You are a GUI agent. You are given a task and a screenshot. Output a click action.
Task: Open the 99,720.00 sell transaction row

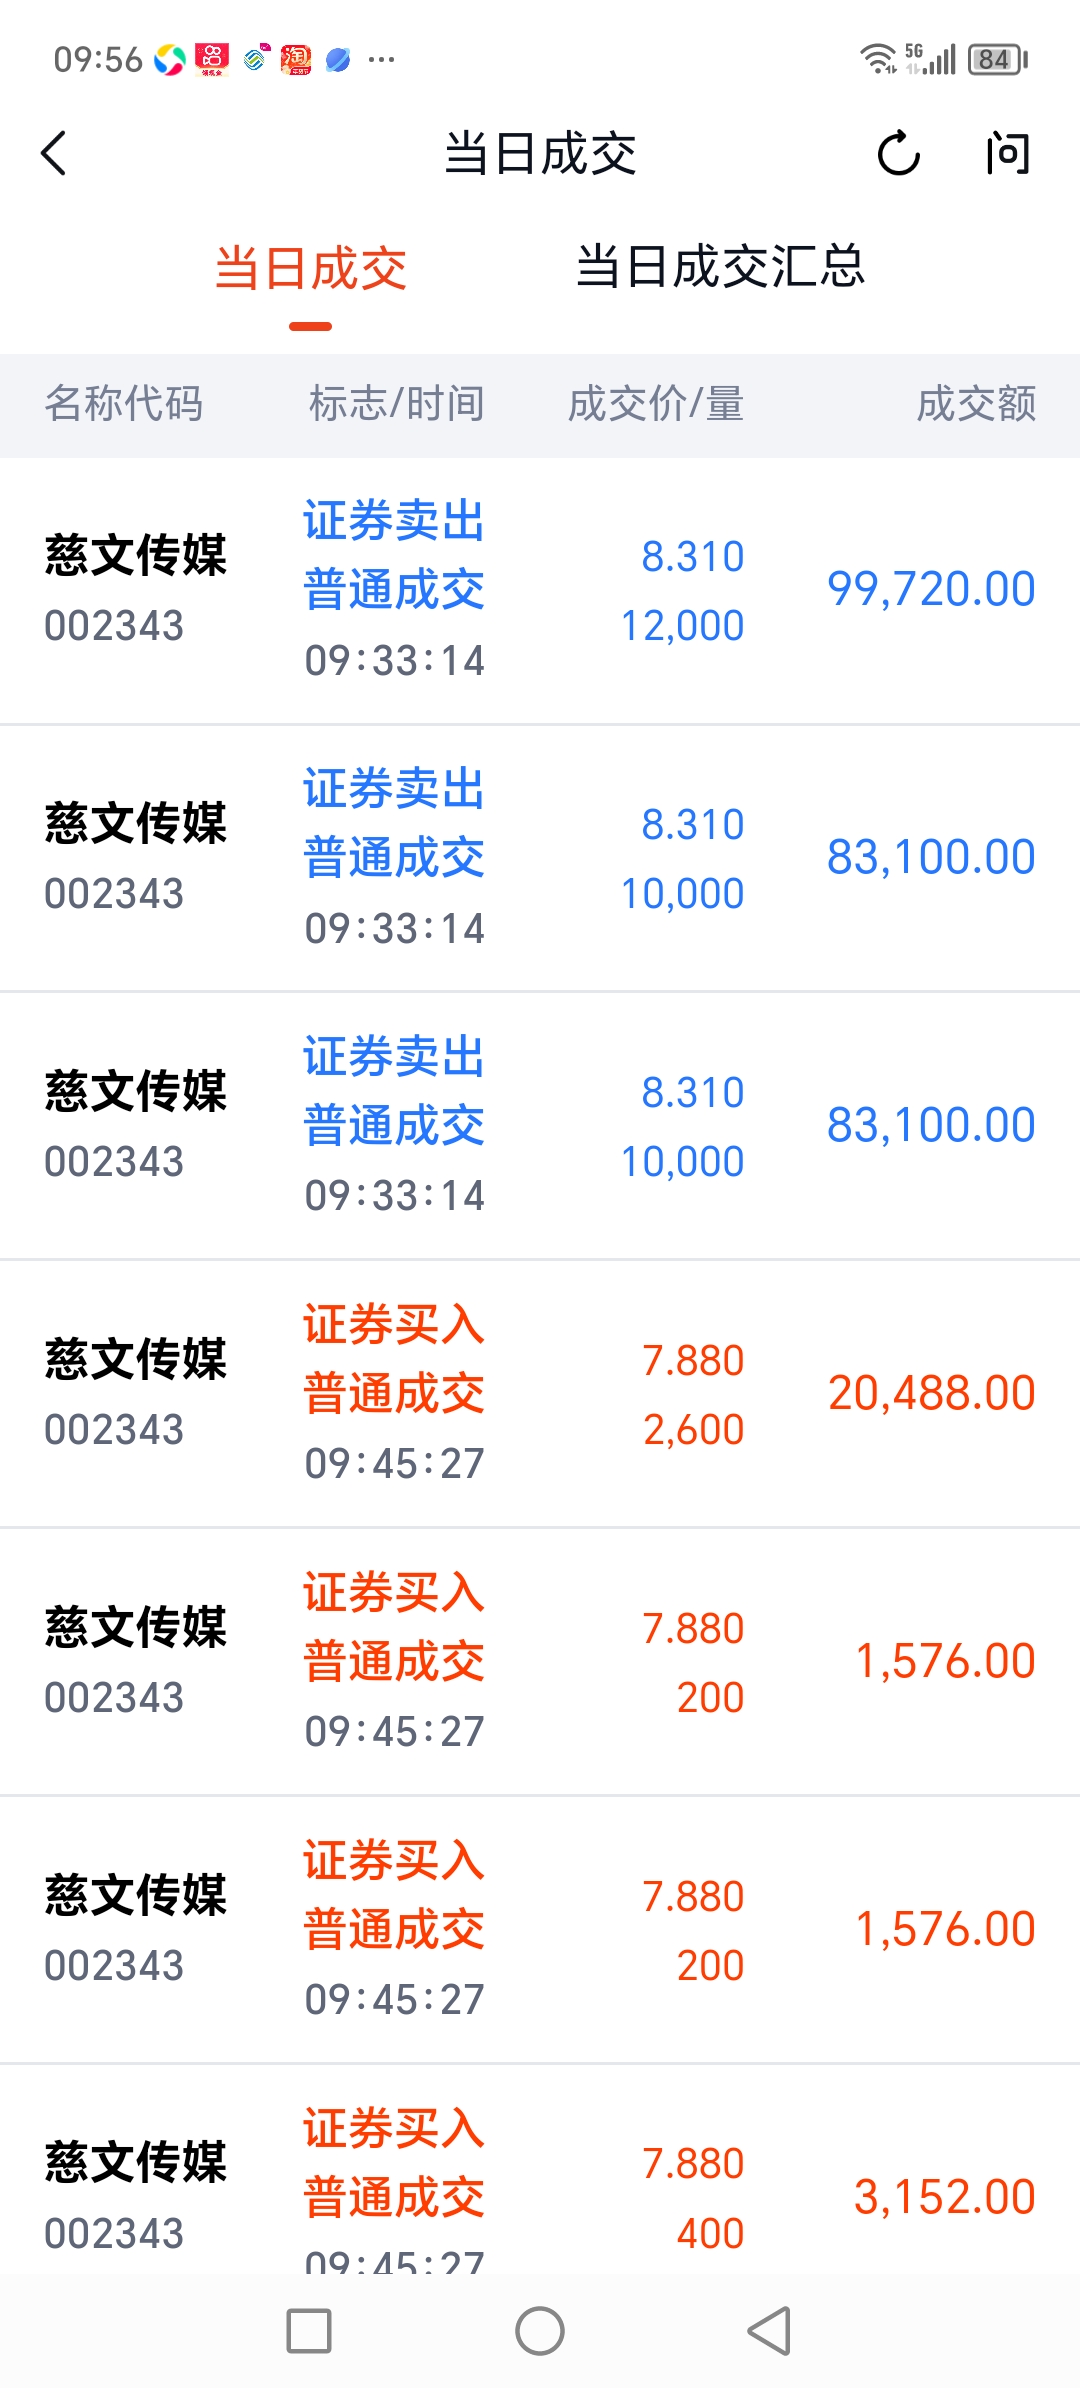[540, 590]
